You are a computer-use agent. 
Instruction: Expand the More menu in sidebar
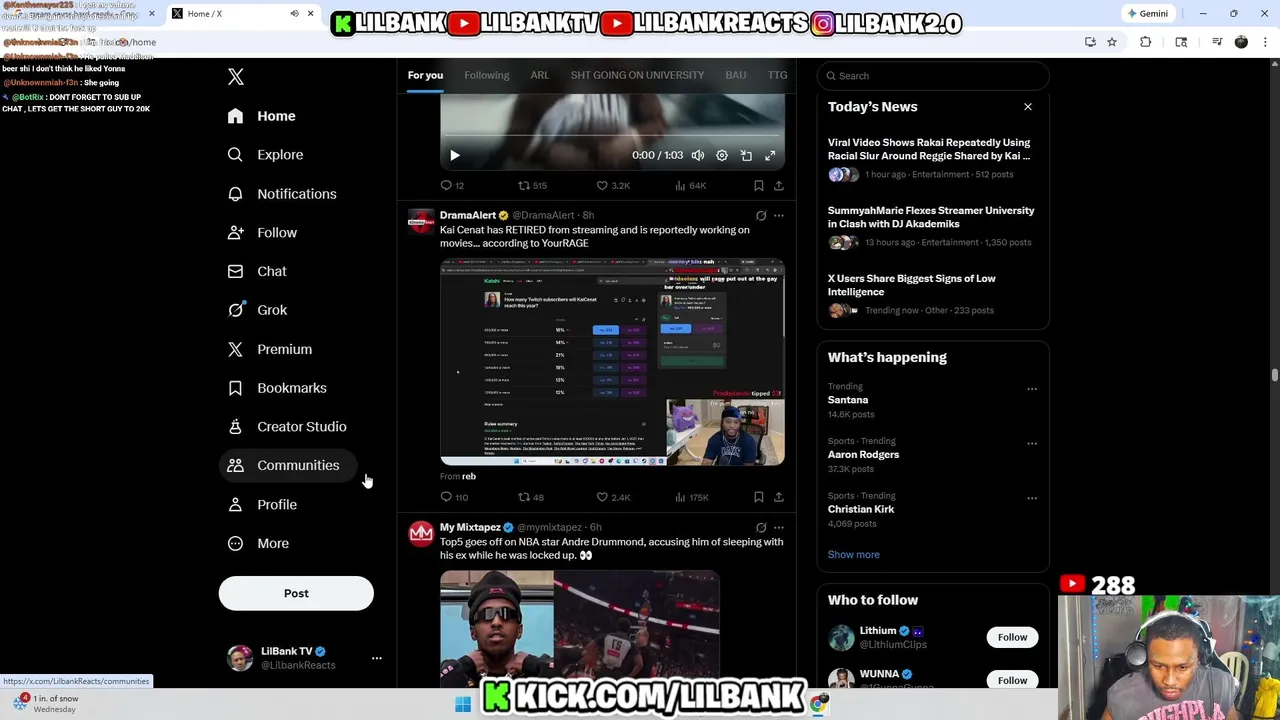[x=258, y=543]
